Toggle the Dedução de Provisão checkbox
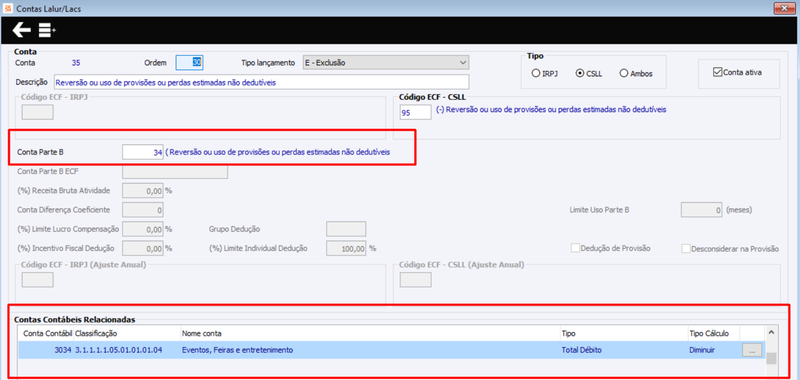This screenshot has height=380, width=800. click(x=575, y=248)
